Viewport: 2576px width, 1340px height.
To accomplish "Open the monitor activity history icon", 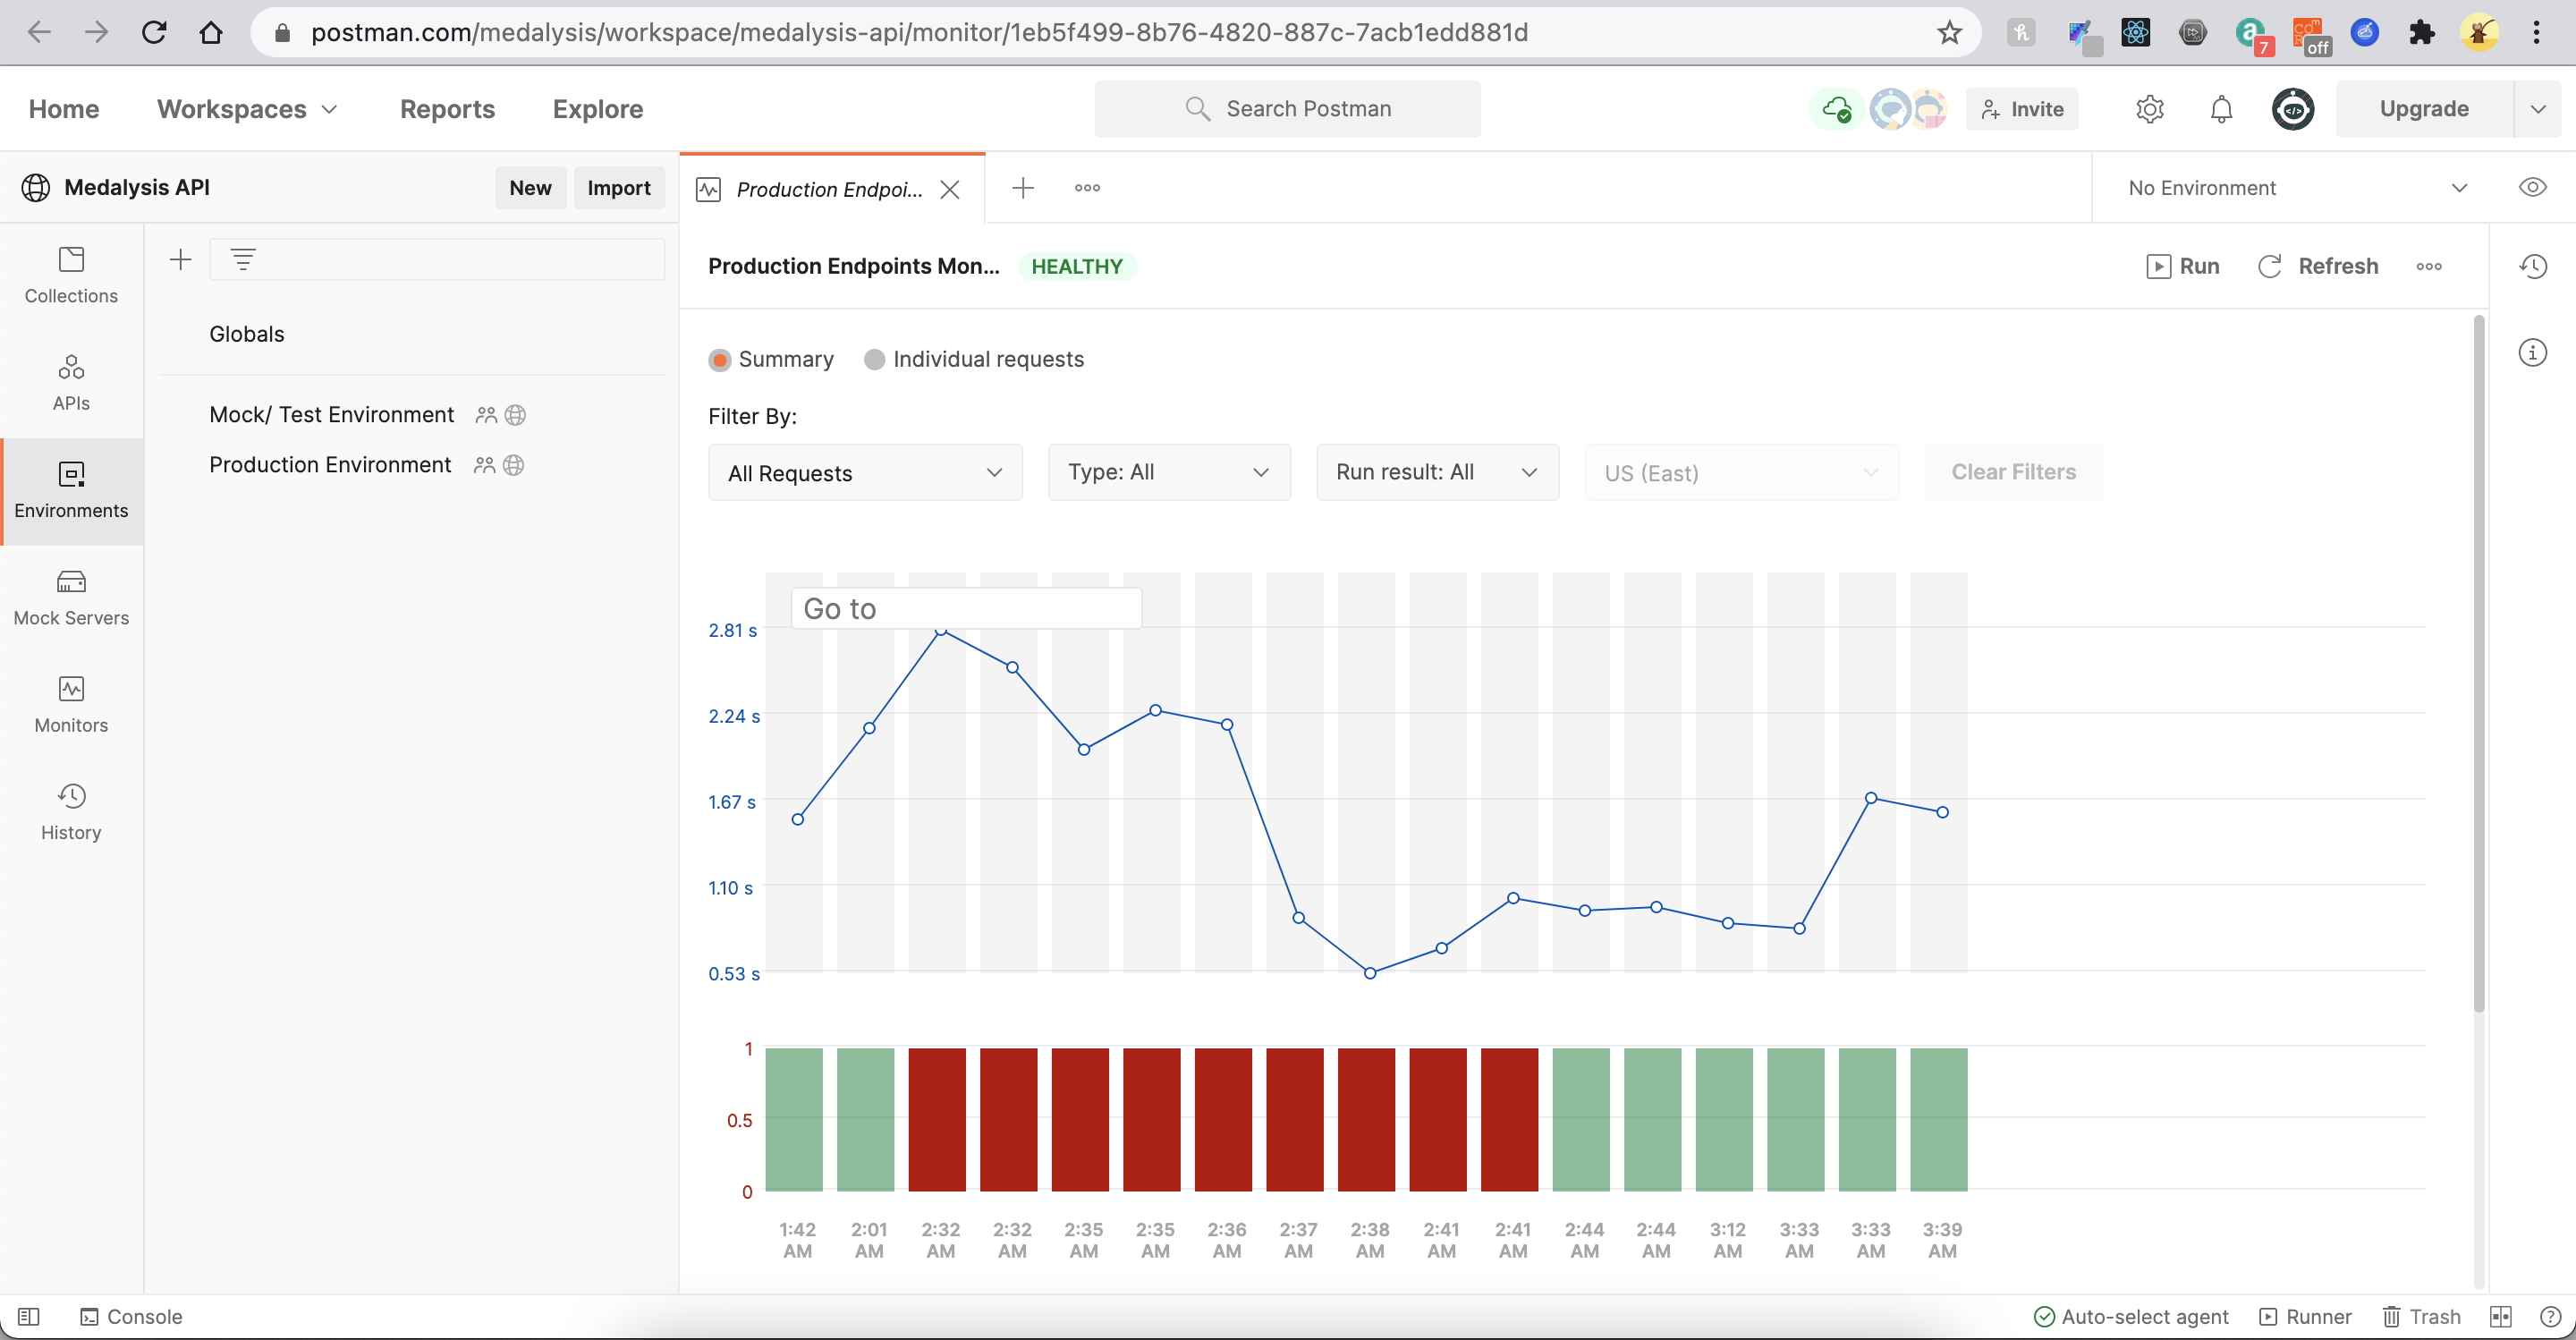I will [2532, 266].
